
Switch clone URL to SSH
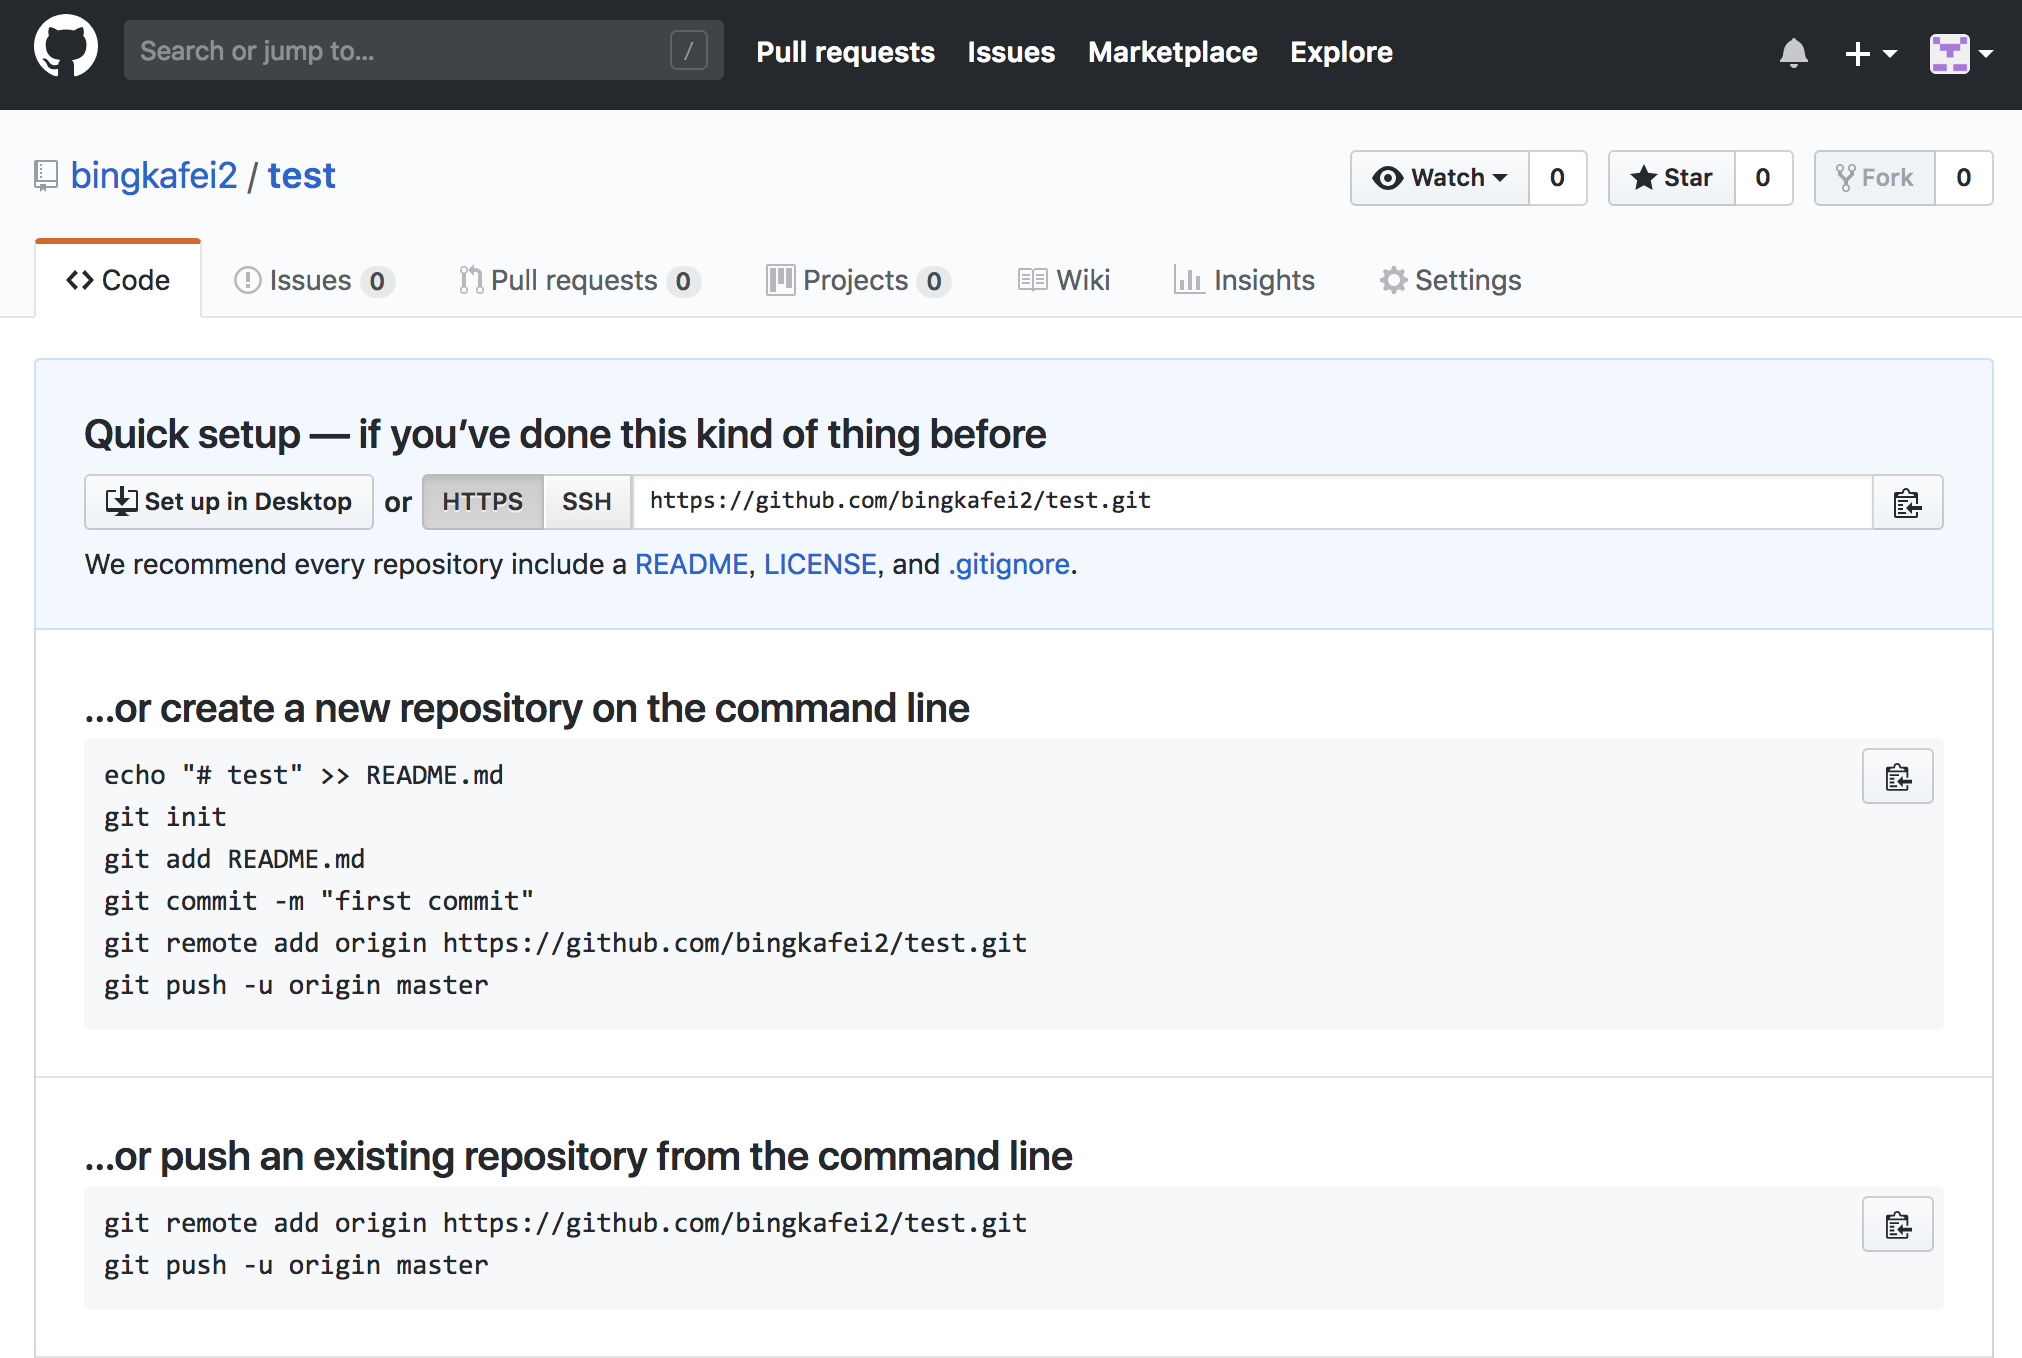[586, 502]
